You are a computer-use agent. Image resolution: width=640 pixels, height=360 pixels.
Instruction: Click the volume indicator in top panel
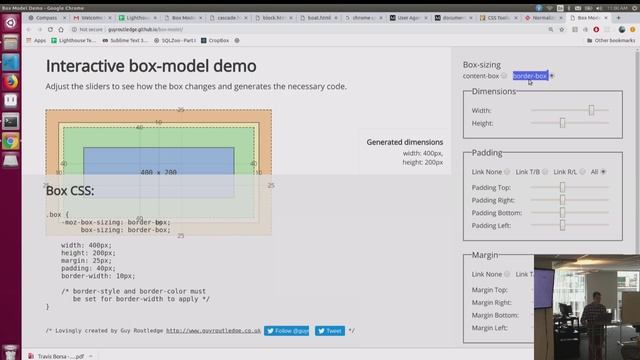[x=599, y=8]
